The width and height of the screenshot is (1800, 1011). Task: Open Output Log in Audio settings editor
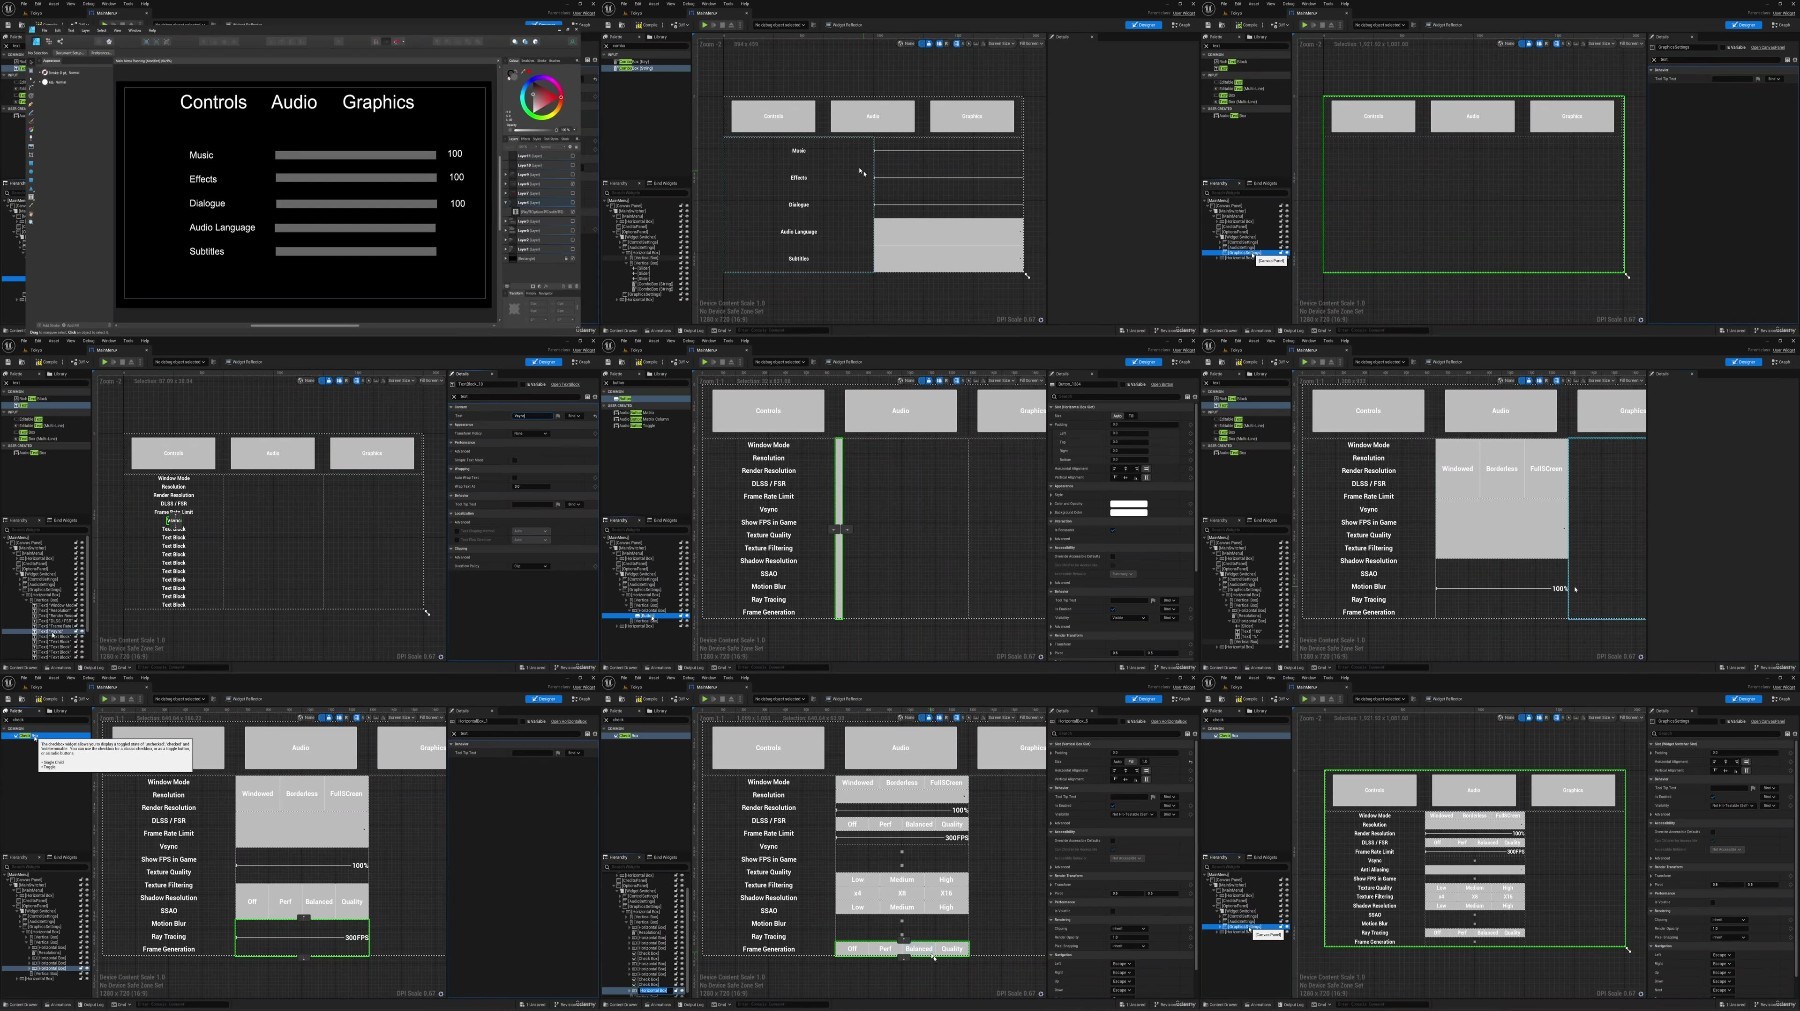point(691,331)
